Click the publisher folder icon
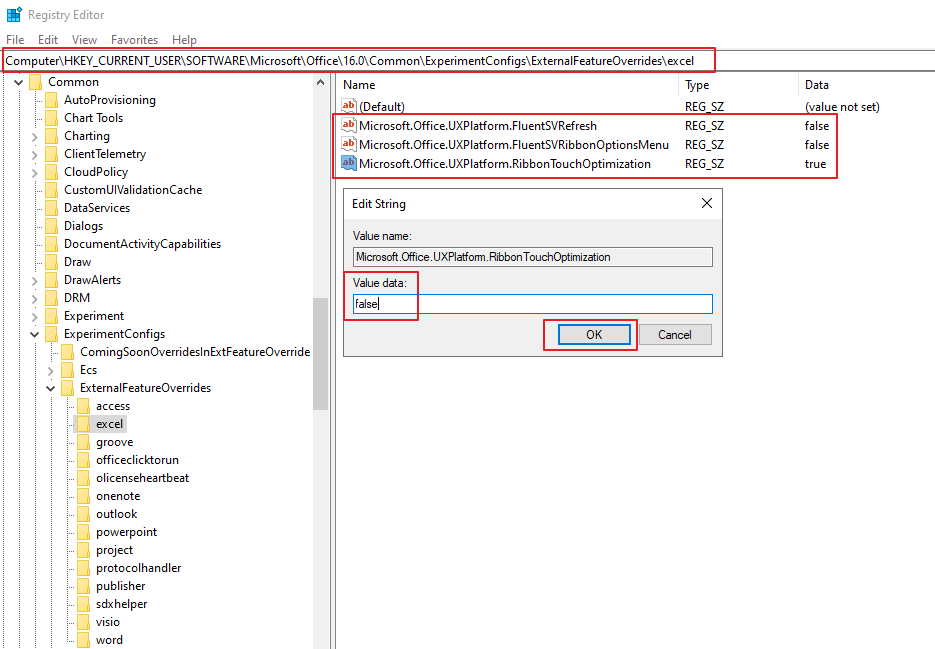 (x=83, y=586)
